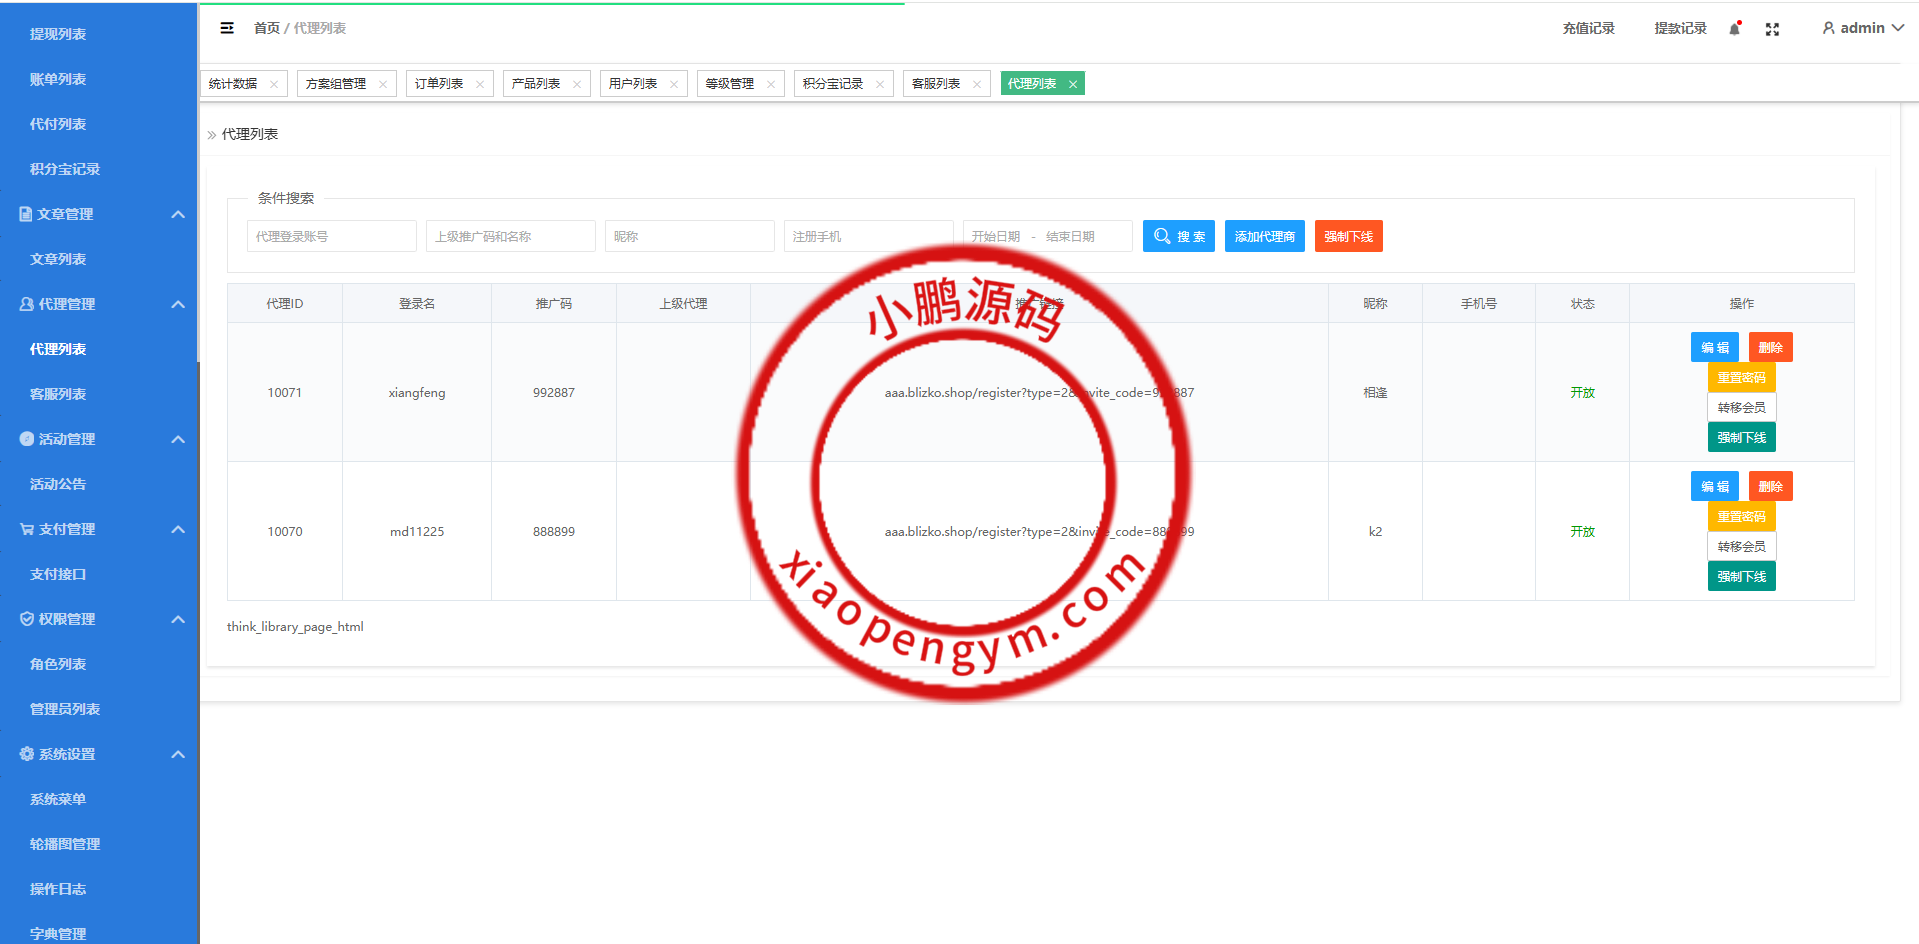Open the admin user dropdown
Screen dimensions: 1919x944
pyautogui.click(x=1862, y=28)
